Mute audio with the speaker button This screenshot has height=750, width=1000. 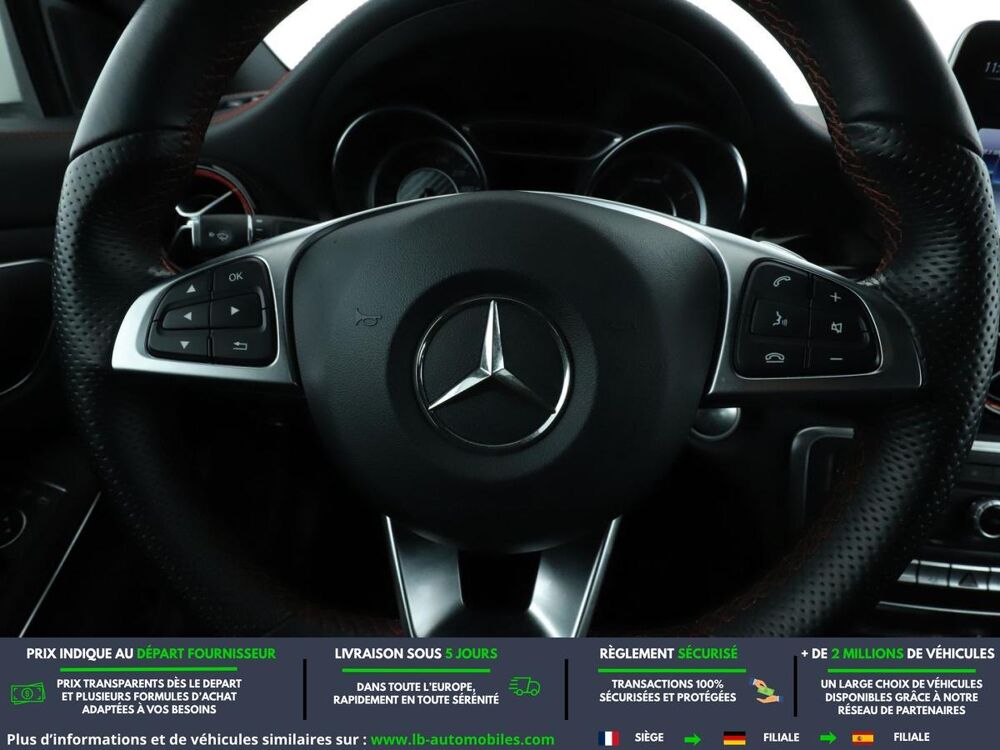click(837, 328)
